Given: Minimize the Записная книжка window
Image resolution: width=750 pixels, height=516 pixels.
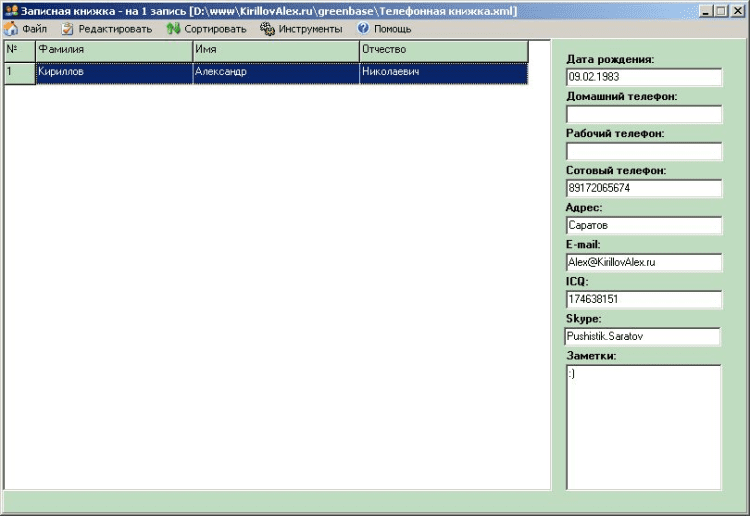Looking at the screenshot, I should [706, 11].
